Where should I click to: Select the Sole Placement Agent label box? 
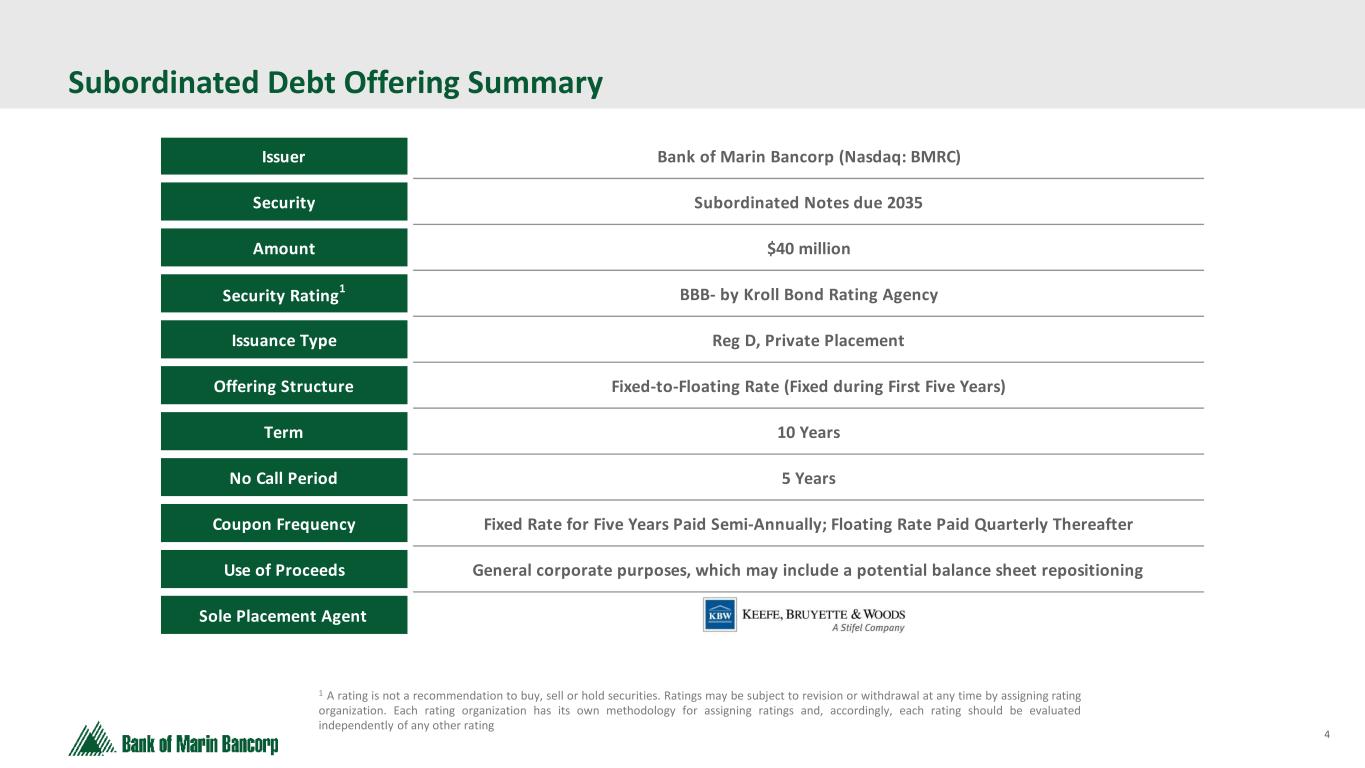(x=284, y=616)
